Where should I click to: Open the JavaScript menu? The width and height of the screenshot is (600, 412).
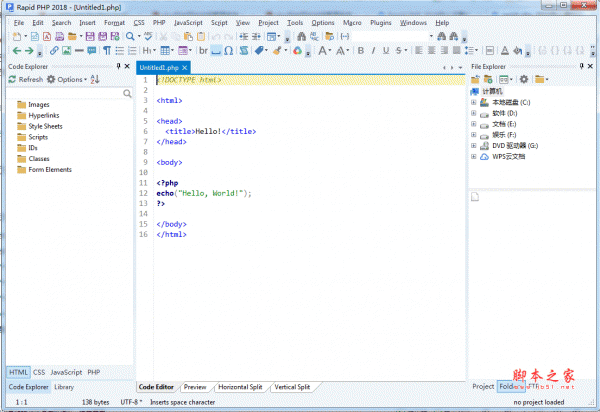pos(187,22)
